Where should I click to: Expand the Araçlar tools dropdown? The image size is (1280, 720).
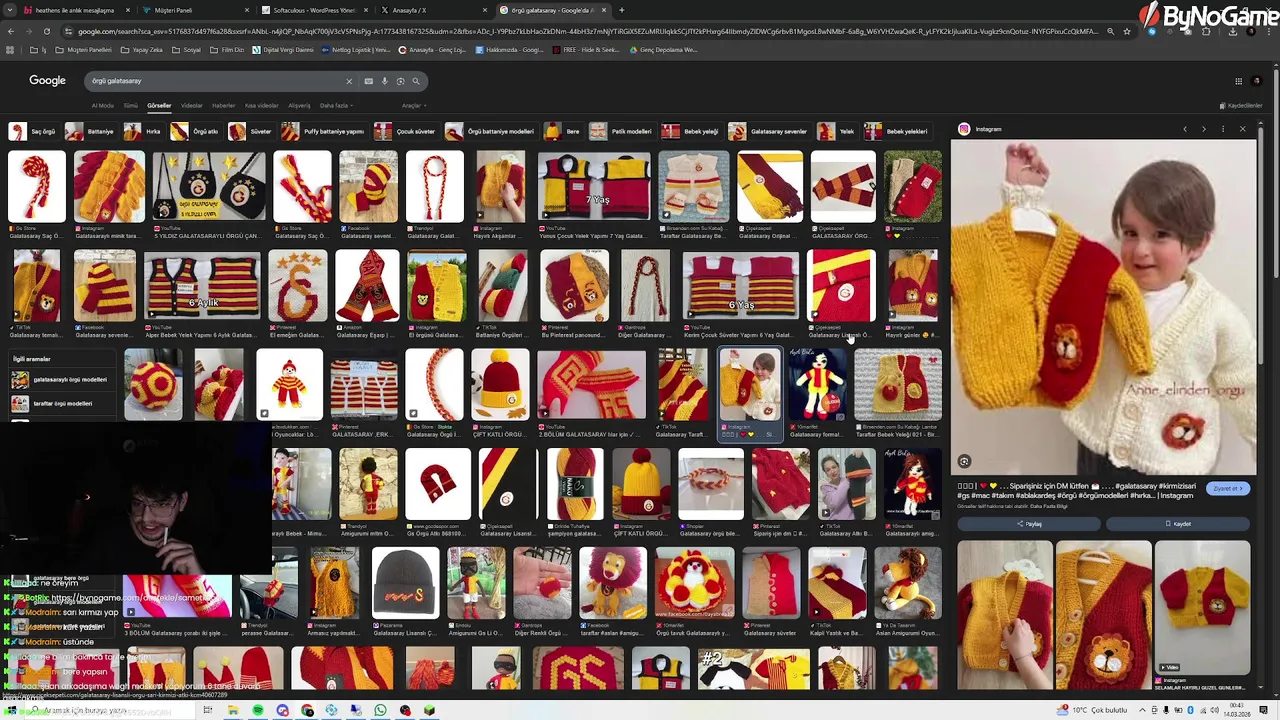click(414, 105)
